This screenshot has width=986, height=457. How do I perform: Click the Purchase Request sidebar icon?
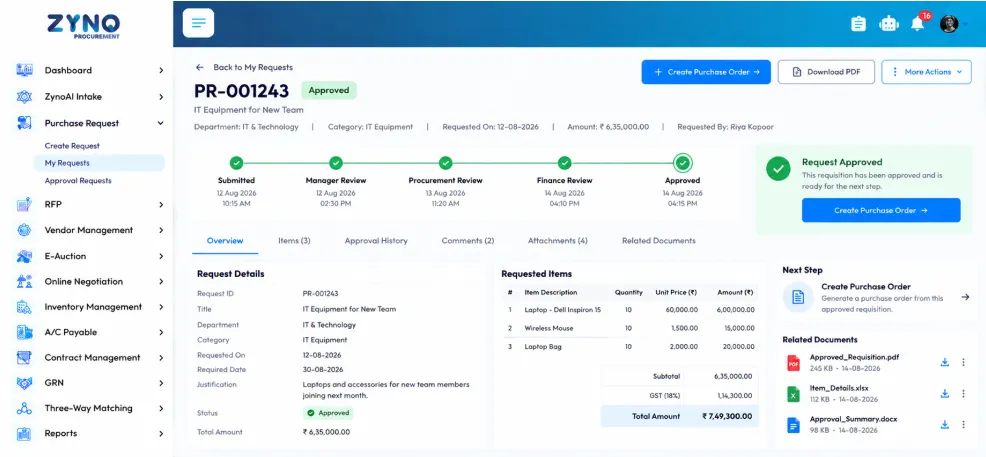coord(25,123)
